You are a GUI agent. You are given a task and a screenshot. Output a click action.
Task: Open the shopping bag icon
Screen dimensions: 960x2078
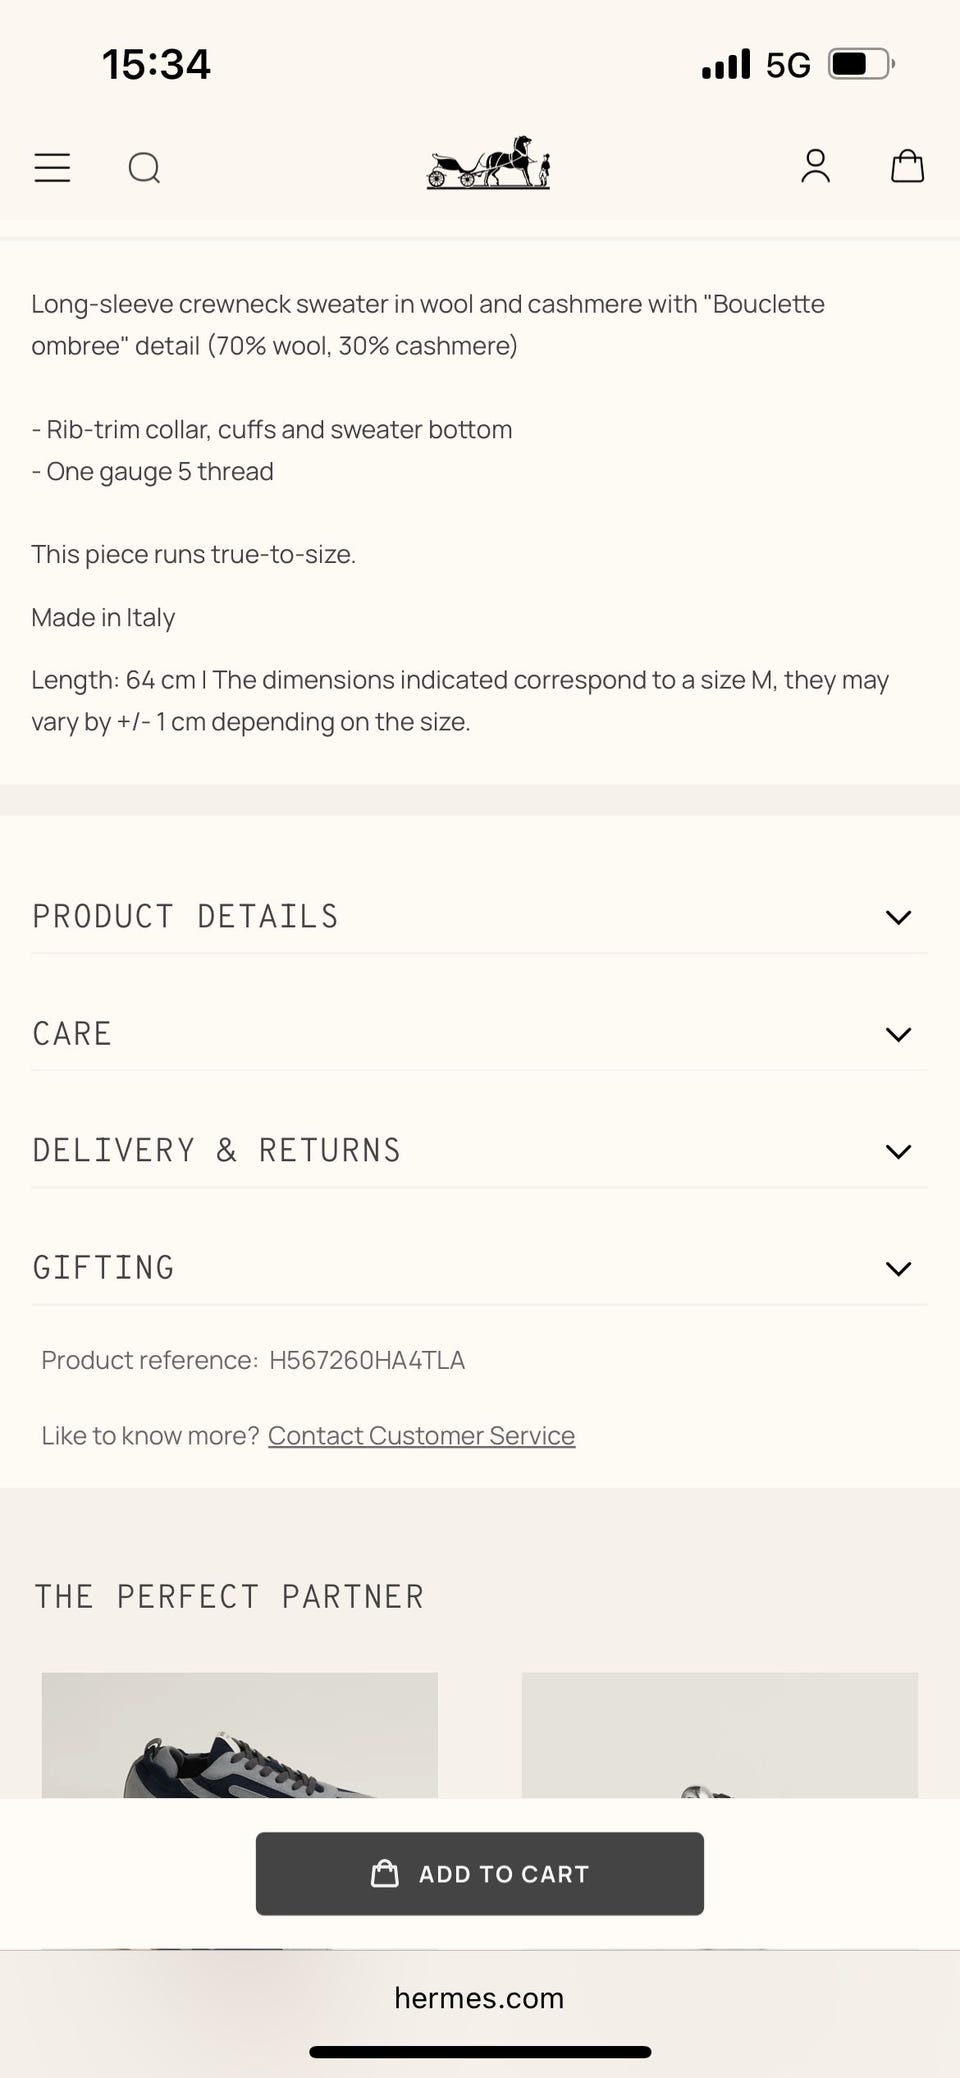(907, 166)
